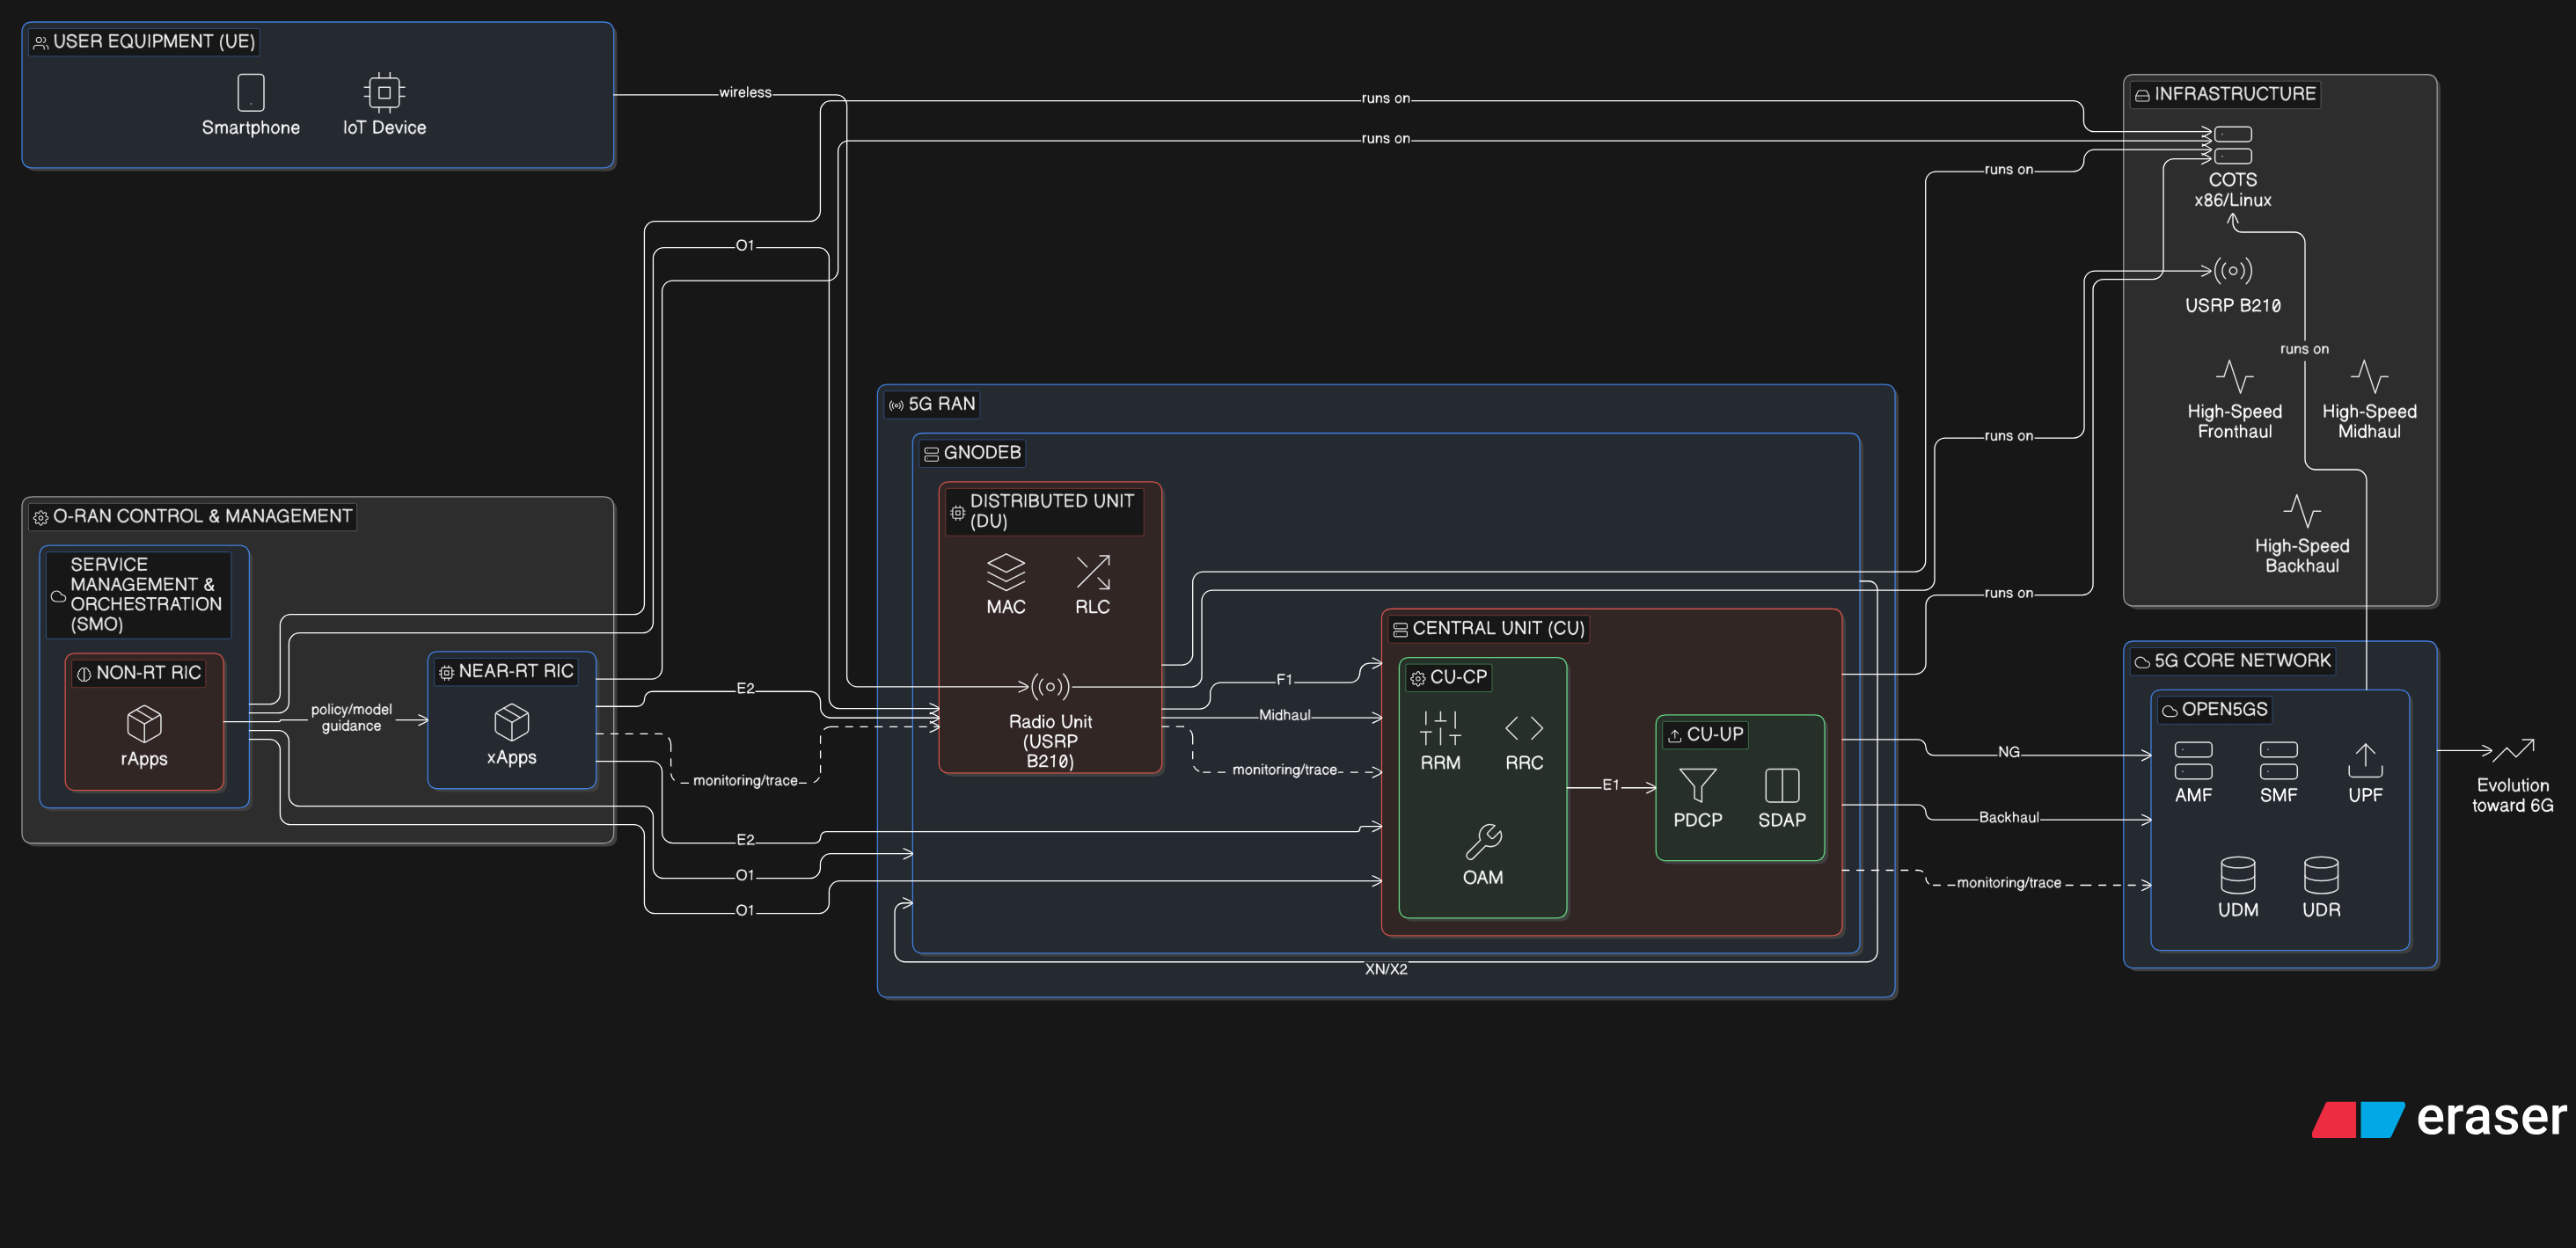Select the IoT Device chip icon

click(x=384, y=92)
